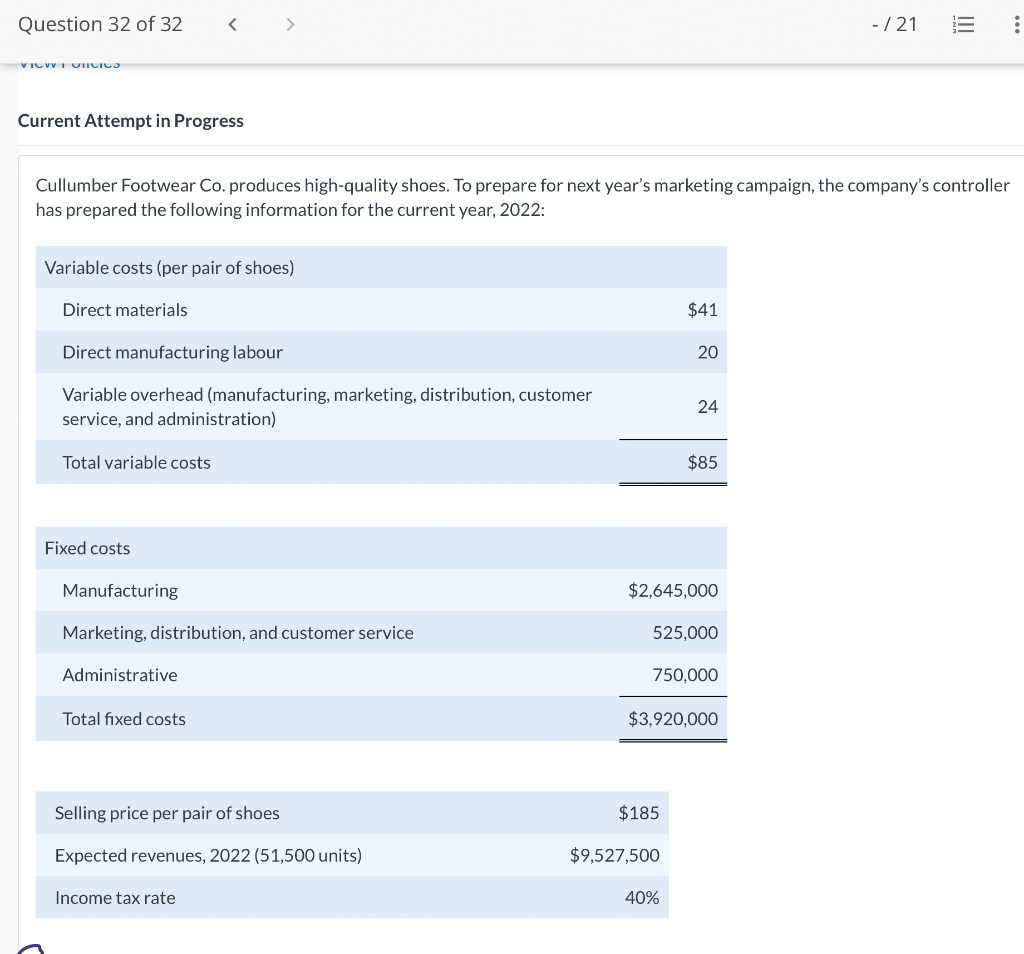Open the View Policies link

[x=69, y=61]
